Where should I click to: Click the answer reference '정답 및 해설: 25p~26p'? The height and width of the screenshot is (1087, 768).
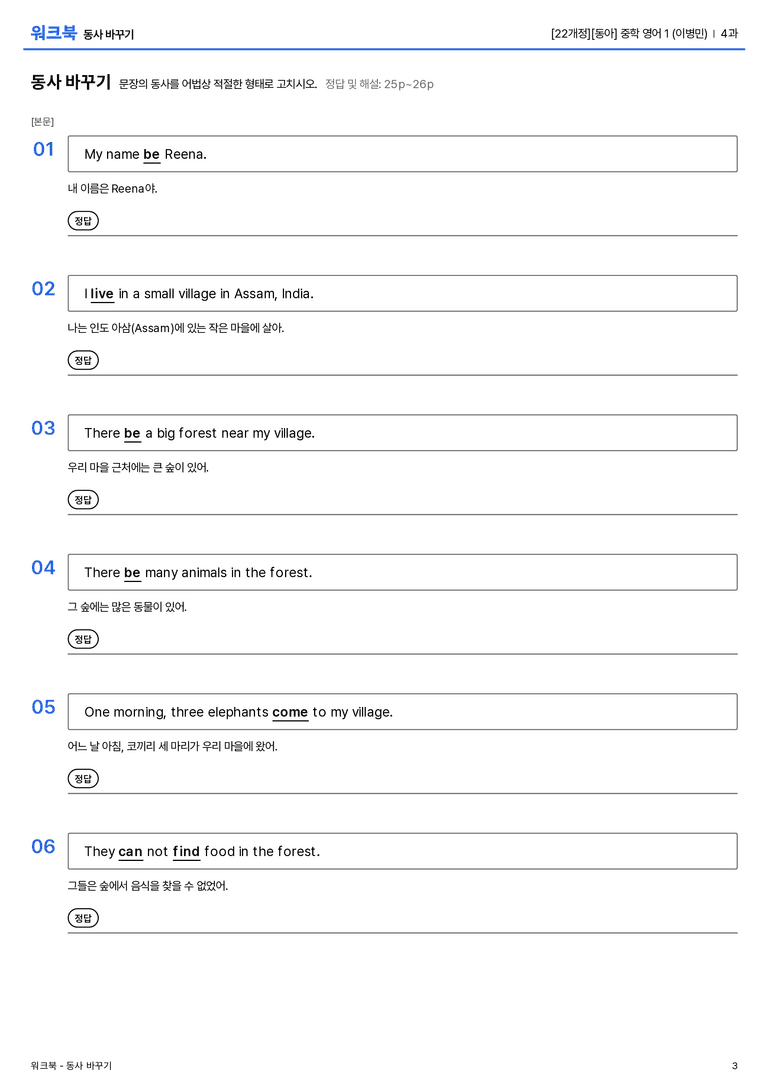(379, 84)
